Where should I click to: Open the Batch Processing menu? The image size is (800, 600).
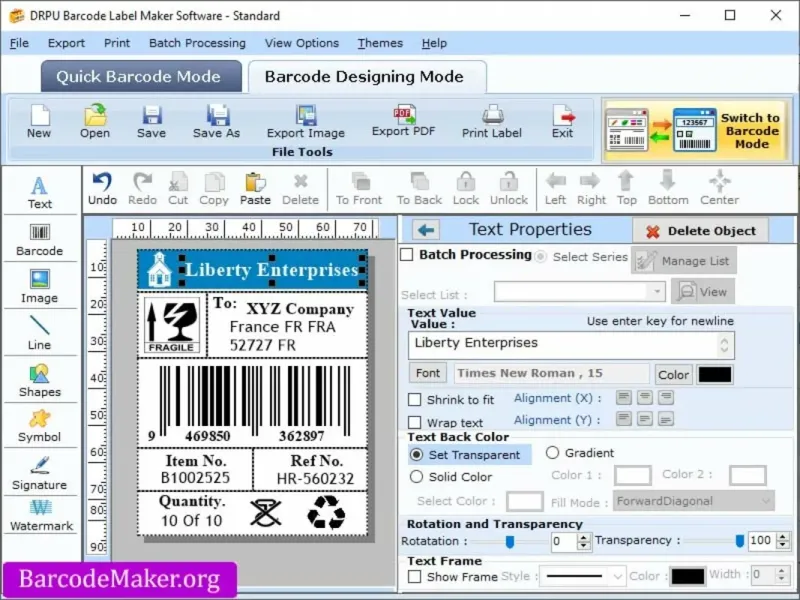pyautogui.click(x=197, y=43)
